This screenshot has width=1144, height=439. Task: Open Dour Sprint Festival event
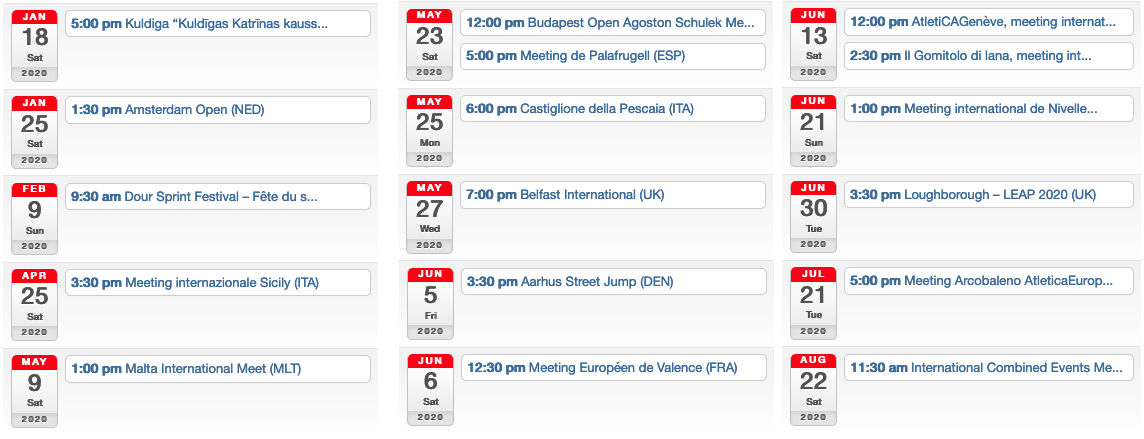218,196
